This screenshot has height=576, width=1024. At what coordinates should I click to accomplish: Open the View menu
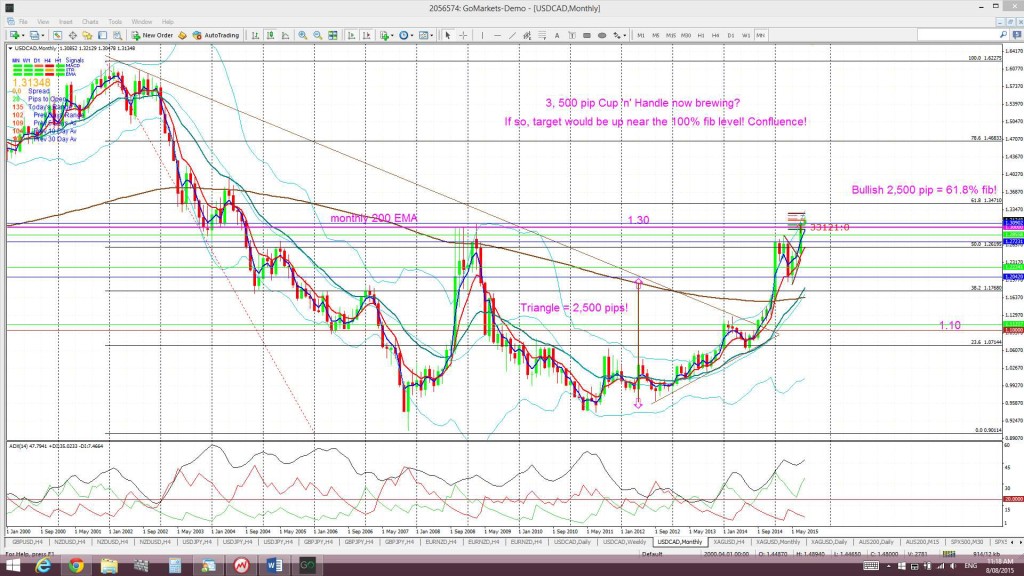pos(43,22)
